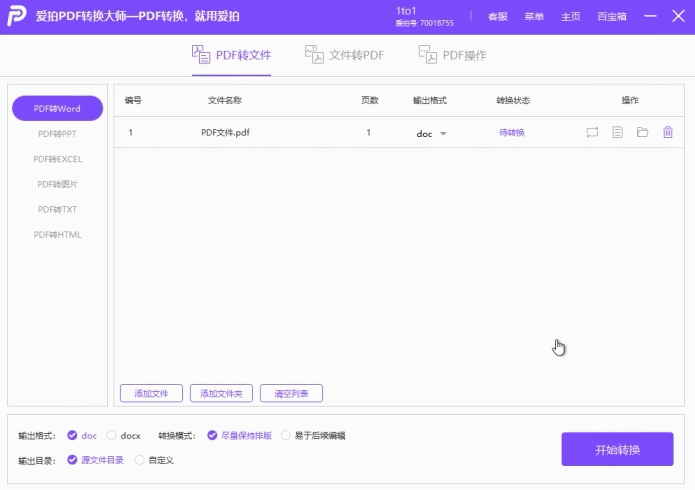Click the 输出格式 column header

pos(429,100)
